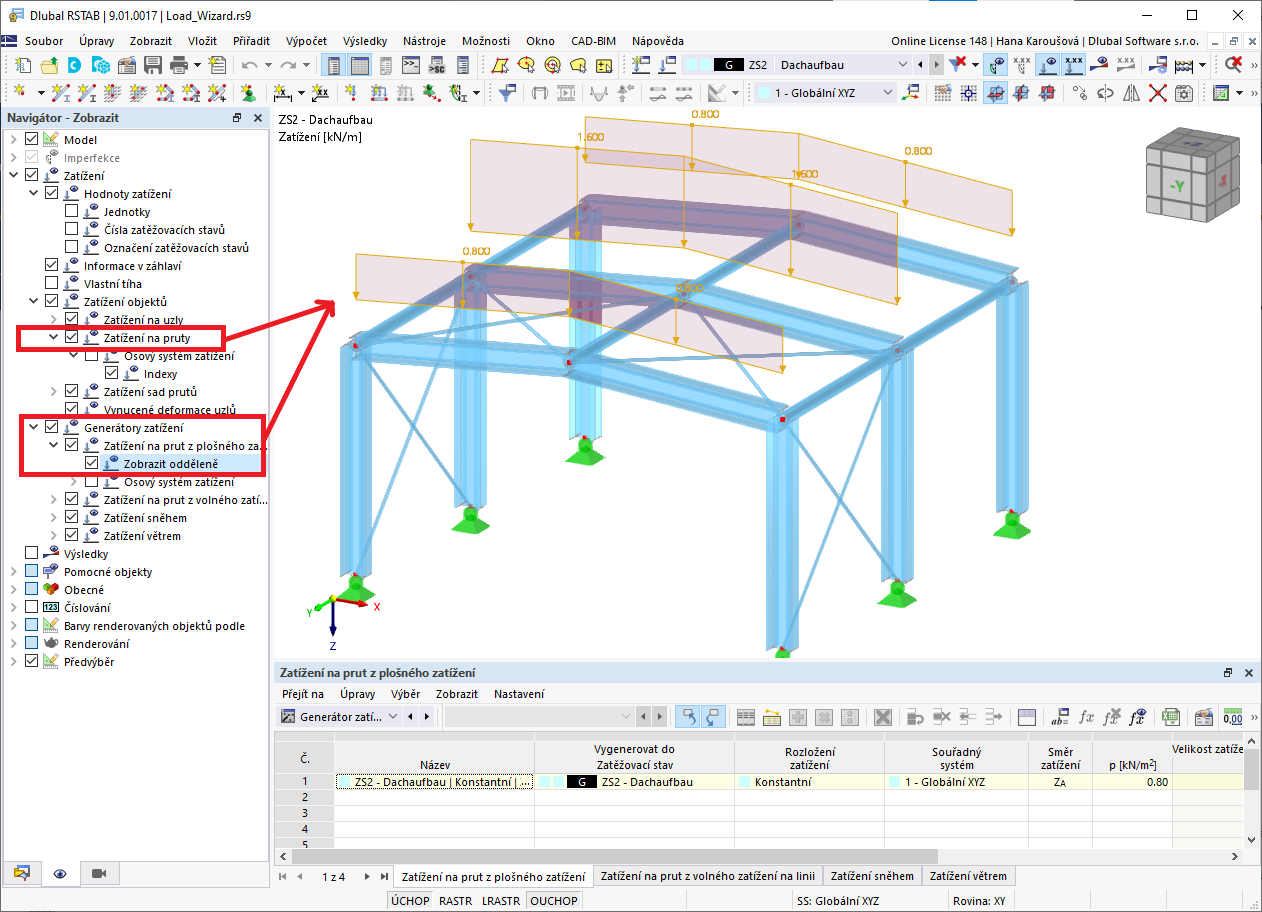
Task: Open the console window icon
Action: 411,65
